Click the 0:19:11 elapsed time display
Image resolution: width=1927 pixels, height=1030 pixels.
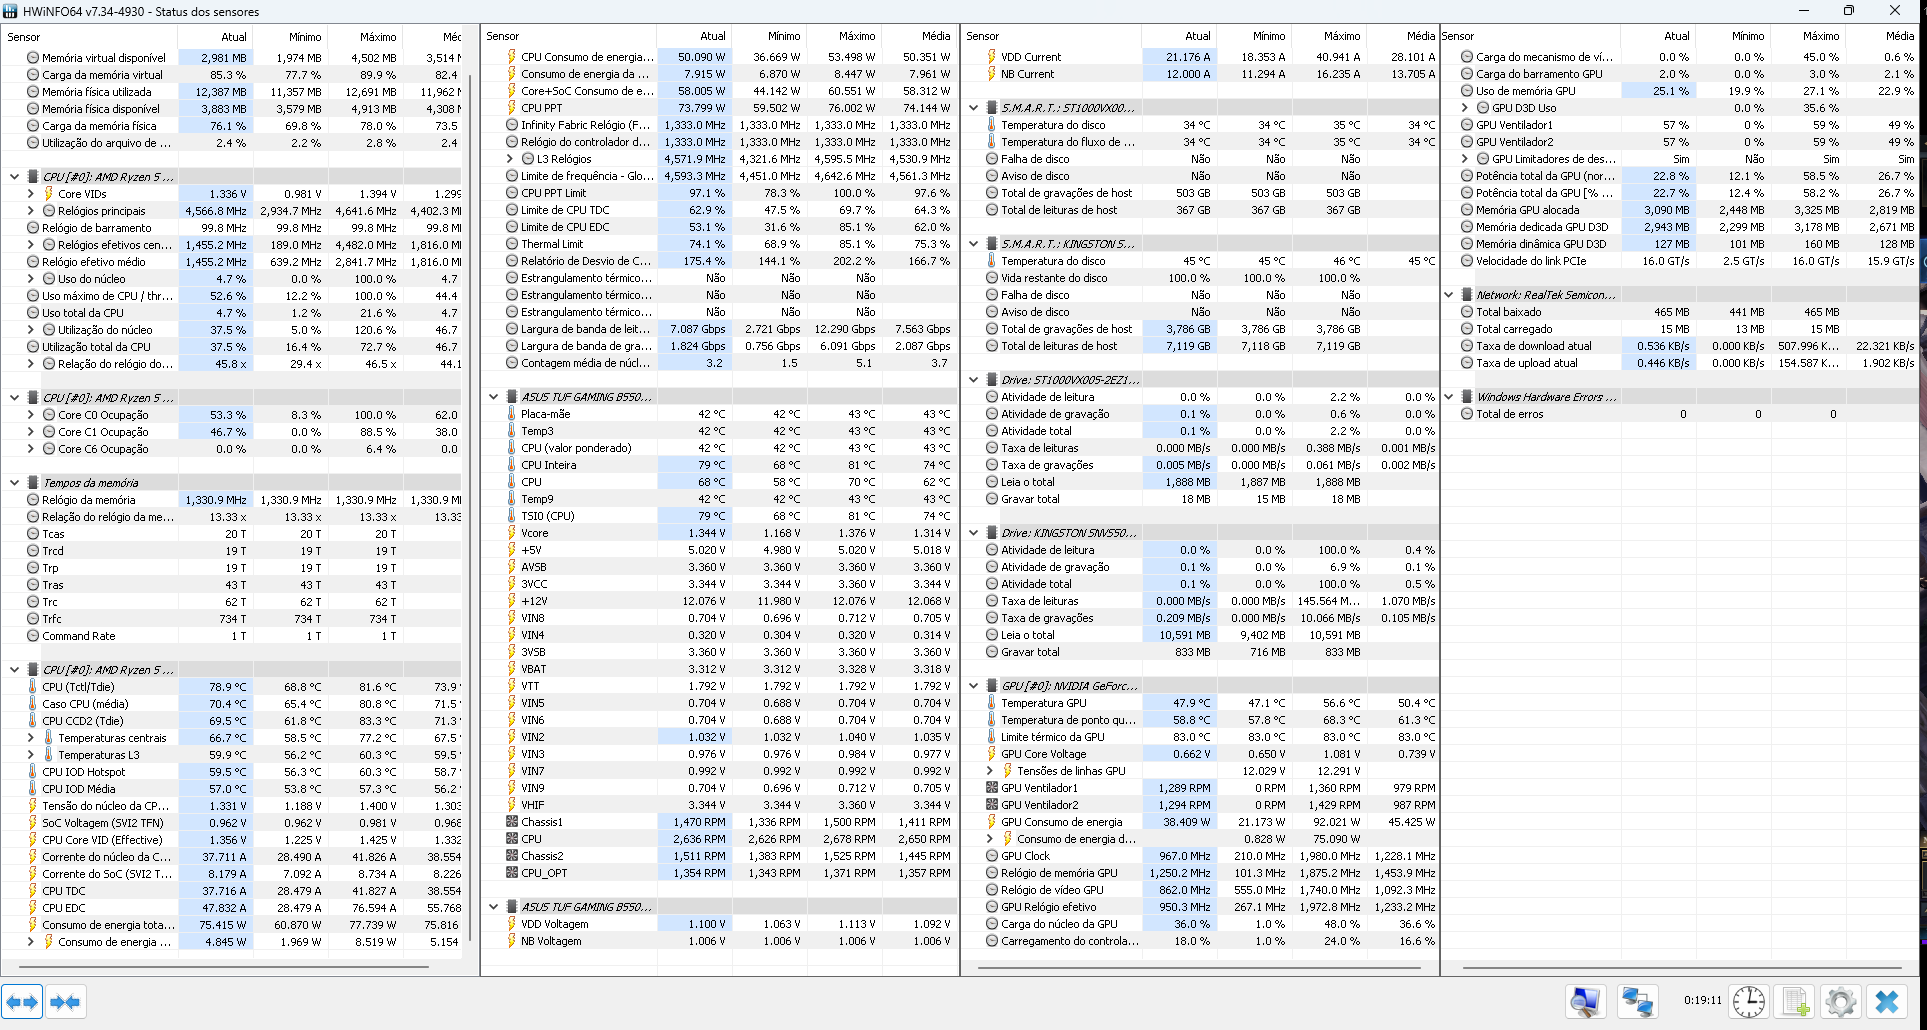click(x=1702, y=1000)
